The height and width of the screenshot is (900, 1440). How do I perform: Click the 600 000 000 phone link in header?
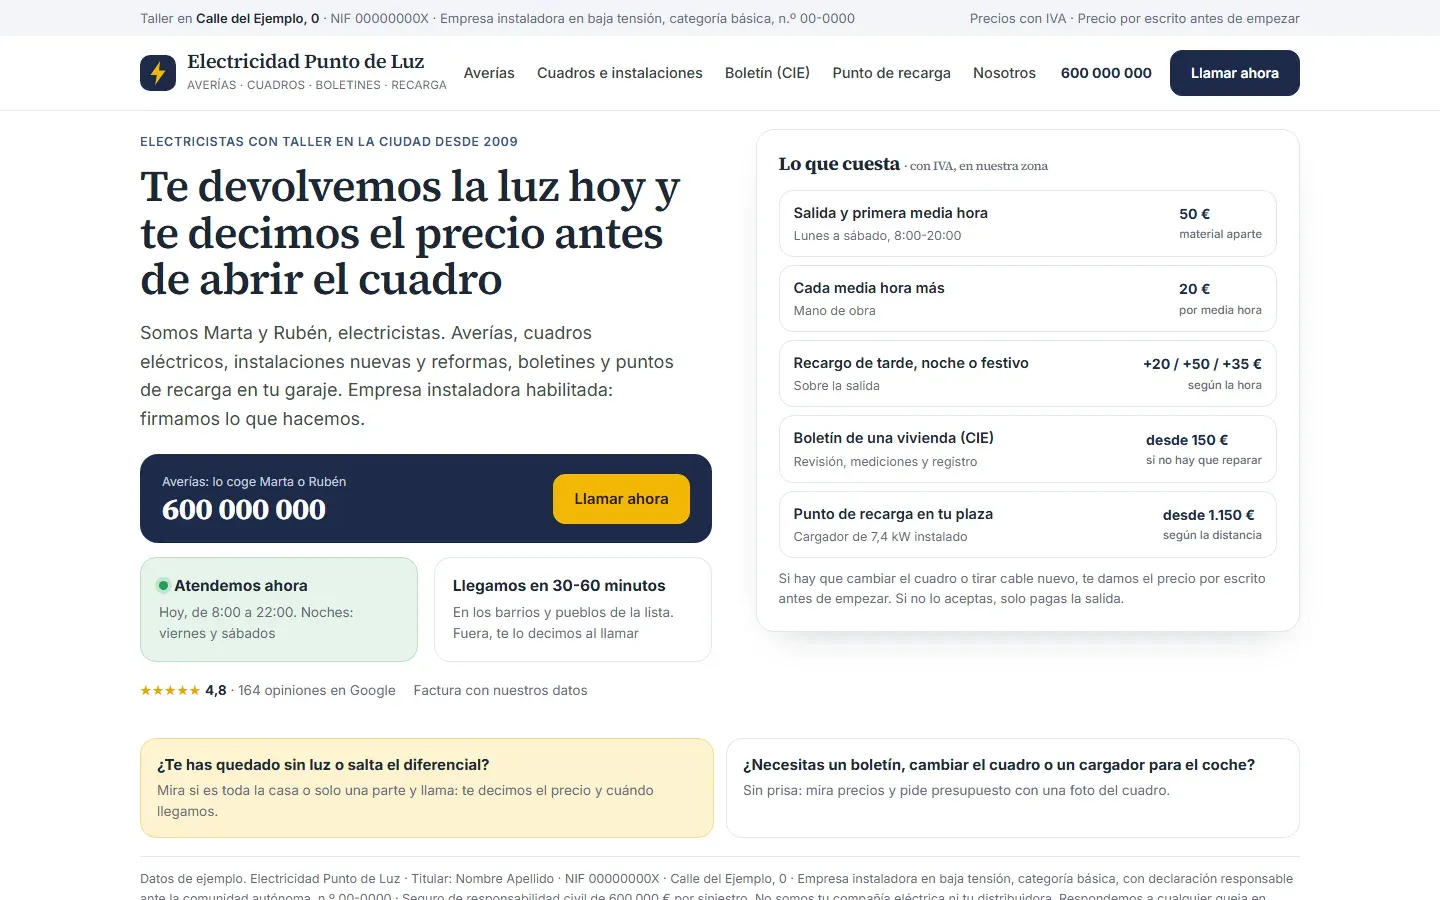(x=1106, y=73)
